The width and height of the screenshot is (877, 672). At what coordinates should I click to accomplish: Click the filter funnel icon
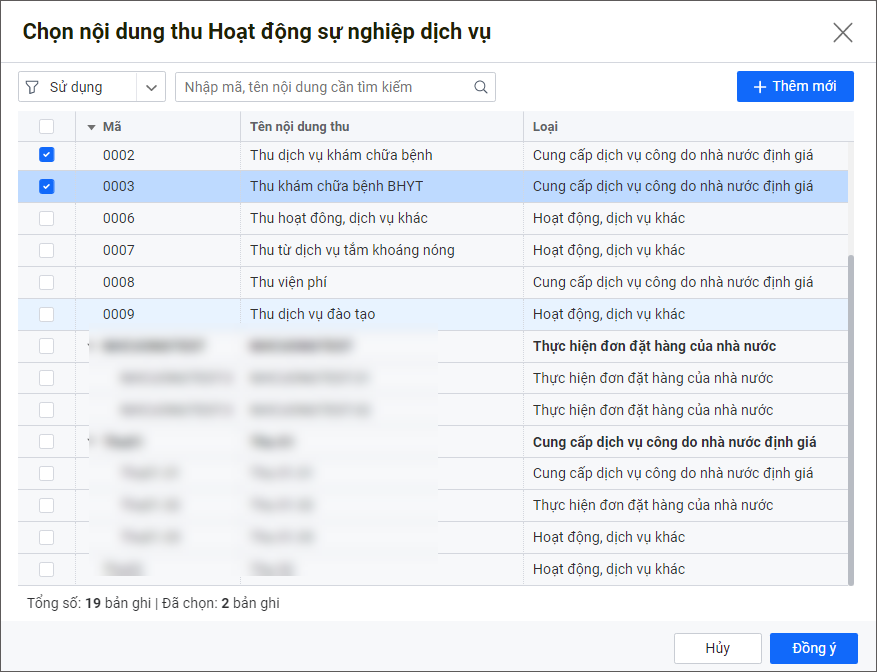pos(32,87)
